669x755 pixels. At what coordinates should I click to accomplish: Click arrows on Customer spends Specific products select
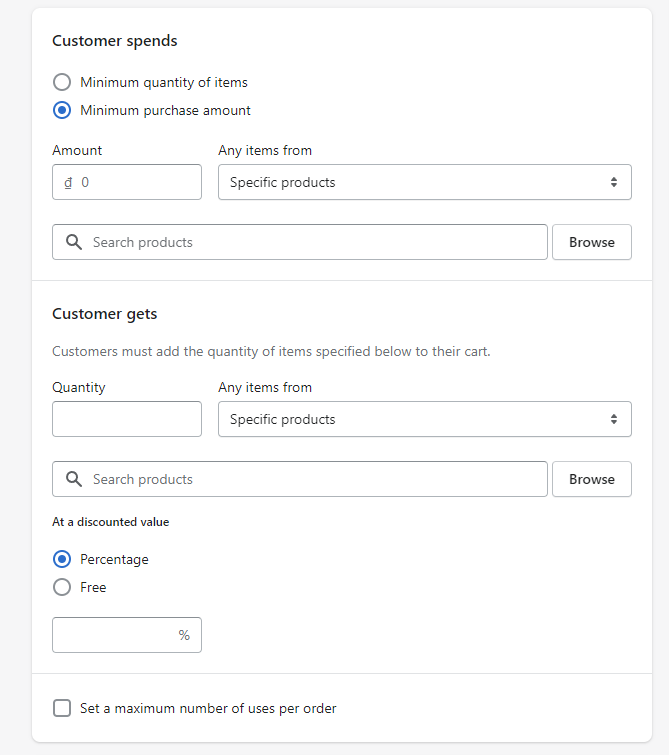click(614, 182)
